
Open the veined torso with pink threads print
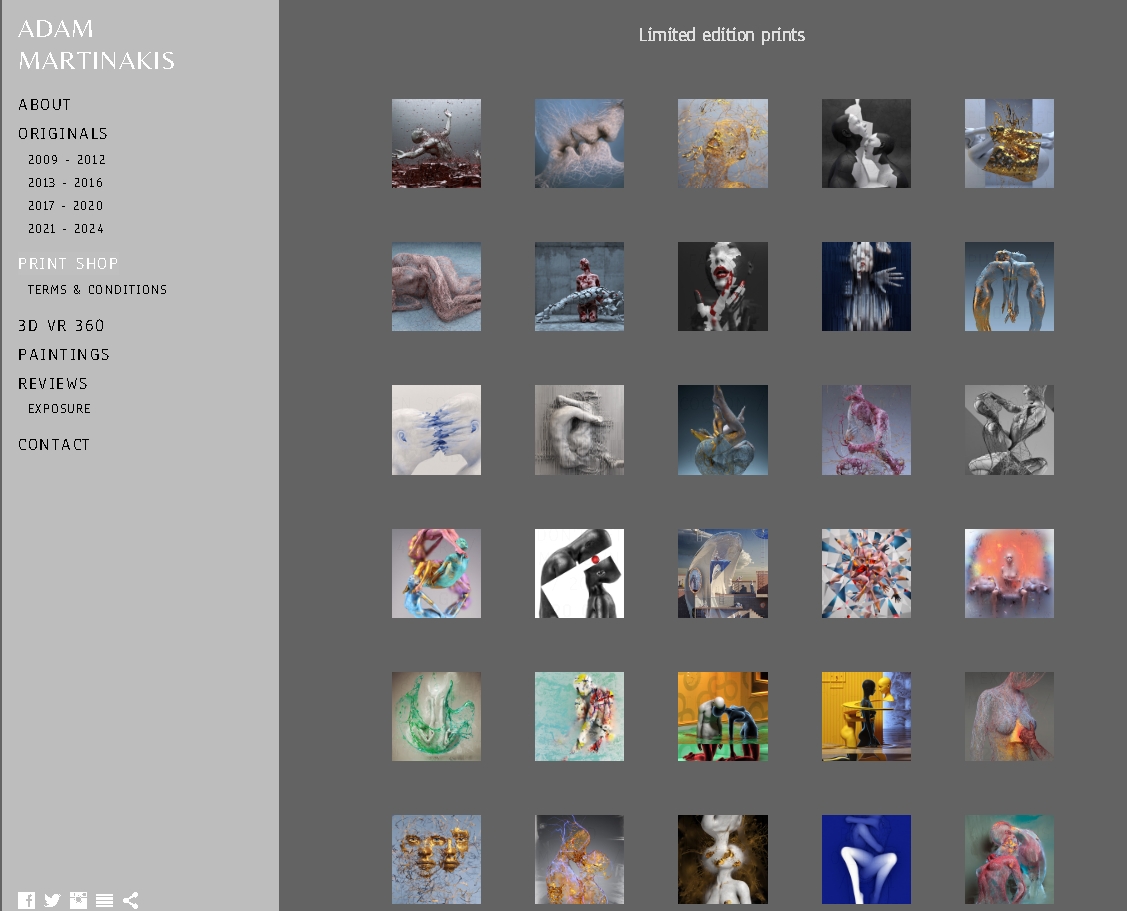pos(1009,717)
